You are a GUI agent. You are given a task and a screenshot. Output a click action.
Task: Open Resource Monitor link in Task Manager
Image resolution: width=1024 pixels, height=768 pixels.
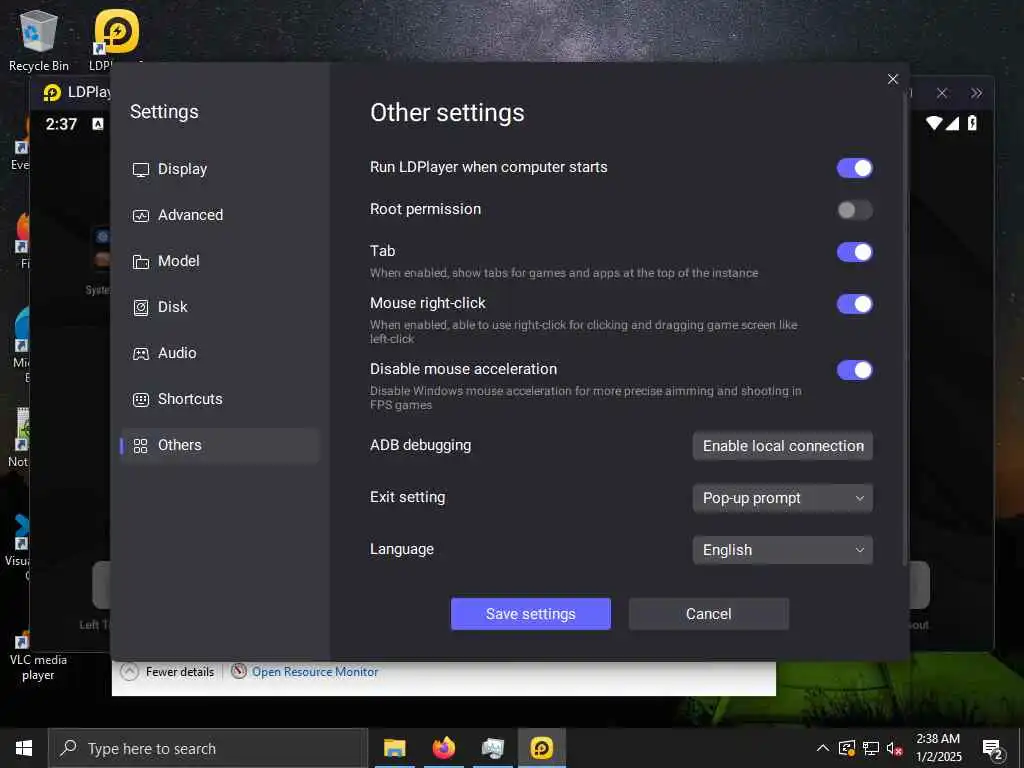(x=315, y=672)
